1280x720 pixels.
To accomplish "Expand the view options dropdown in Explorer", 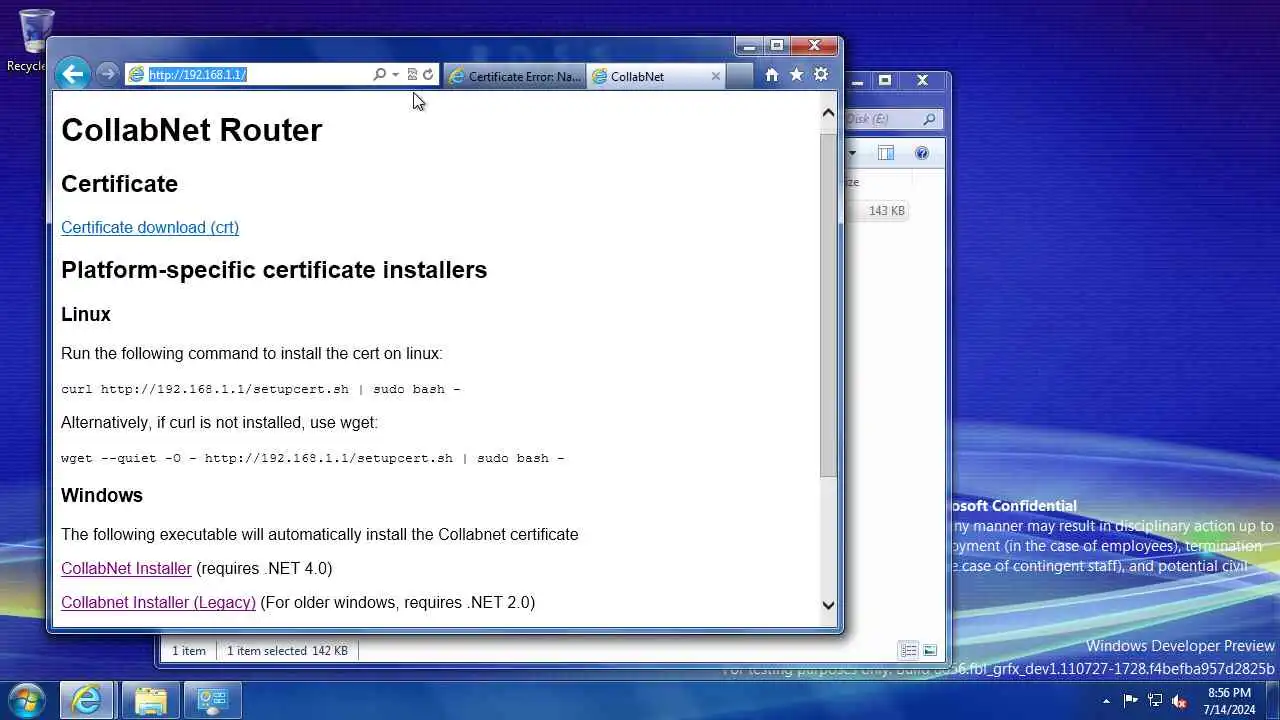I will tap(852, 153).
